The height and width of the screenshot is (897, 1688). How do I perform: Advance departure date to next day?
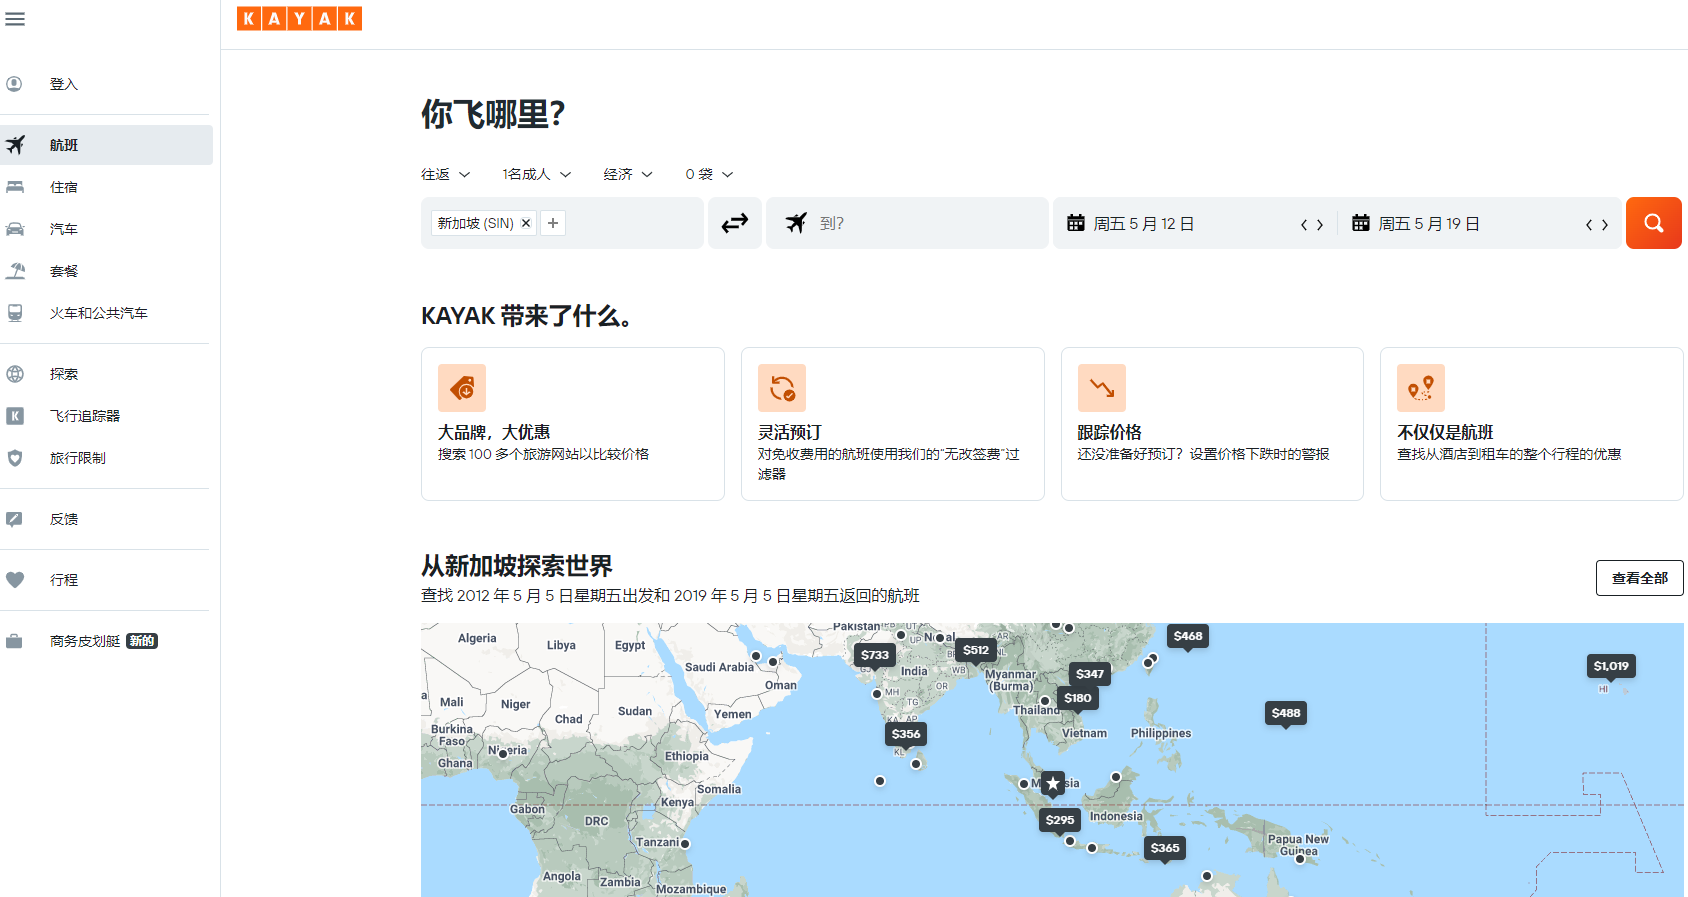[1320, 225]
